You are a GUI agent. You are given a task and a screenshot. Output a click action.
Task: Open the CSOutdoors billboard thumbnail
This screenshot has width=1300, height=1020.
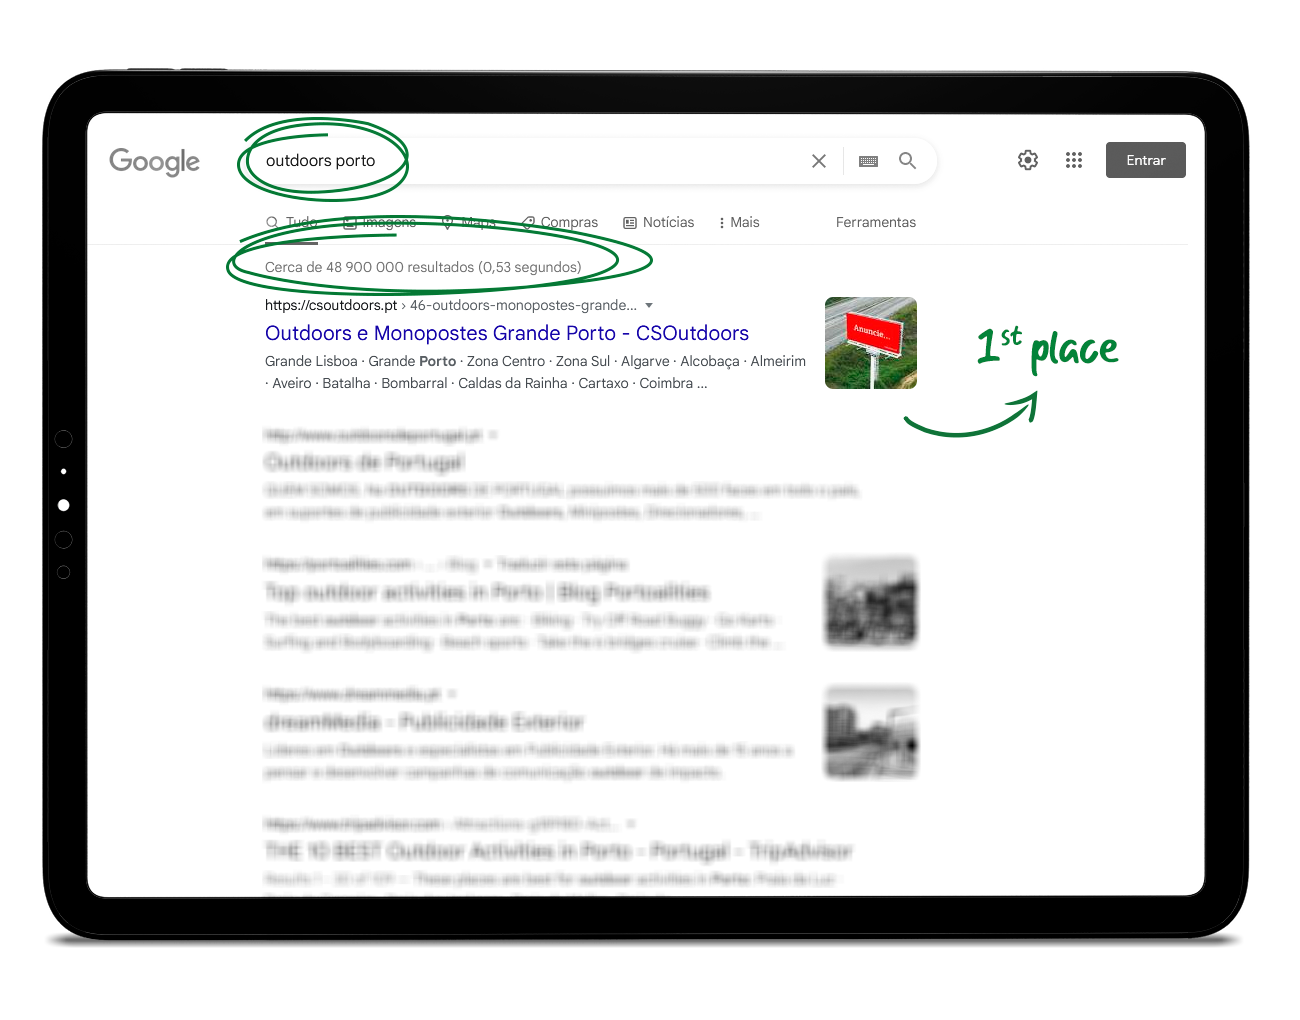point(871,343)
